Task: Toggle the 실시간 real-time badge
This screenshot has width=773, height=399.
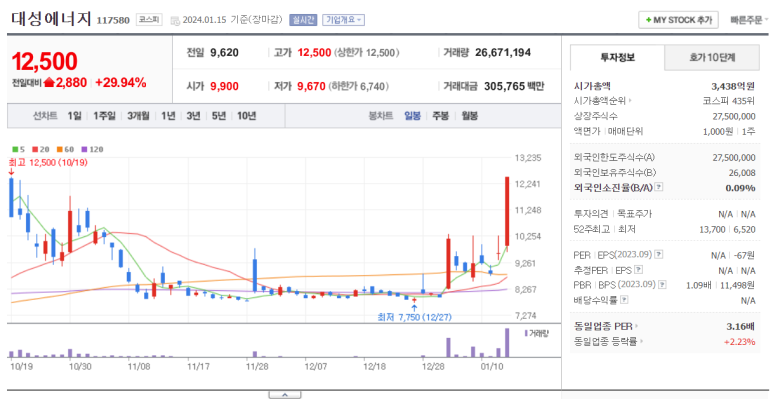Action: click(x=303, y=20)
